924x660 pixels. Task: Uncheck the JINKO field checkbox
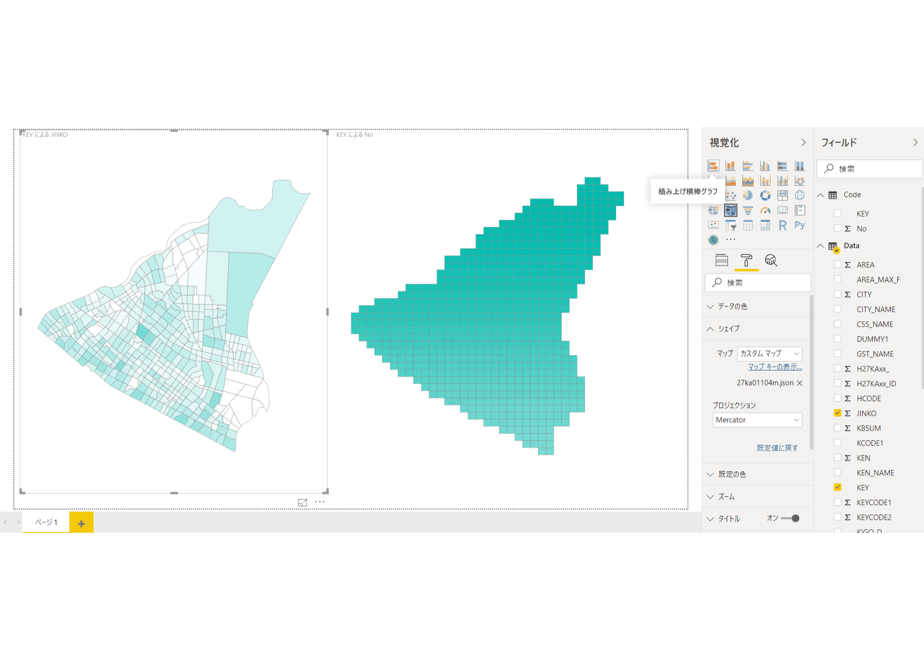click(x=837, y=413)
